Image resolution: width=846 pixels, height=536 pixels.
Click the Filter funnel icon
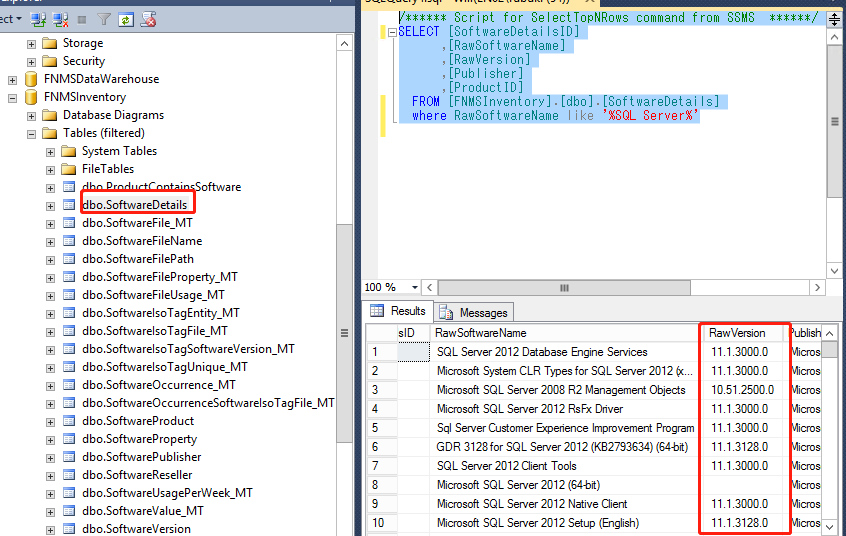point(104,20)
